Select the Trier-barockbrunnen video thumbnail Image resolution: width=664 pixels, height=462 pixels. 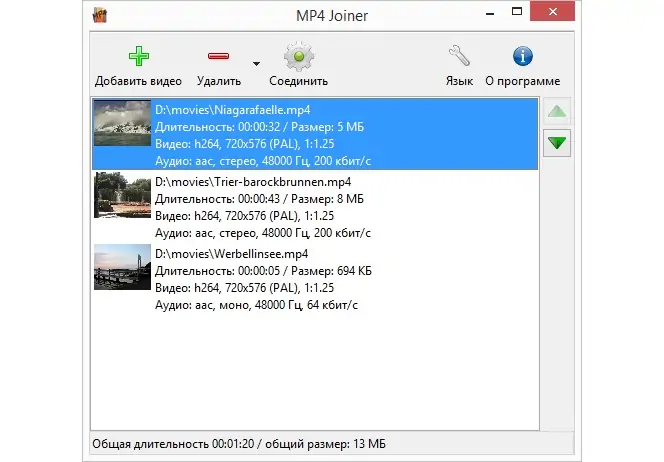[122, 195]
